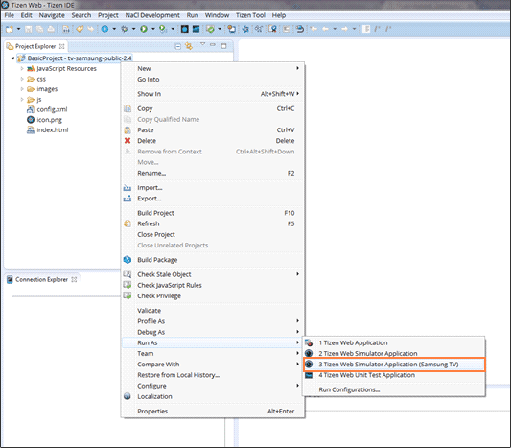Open the NaCl Development menu

[x=152, y=15]
